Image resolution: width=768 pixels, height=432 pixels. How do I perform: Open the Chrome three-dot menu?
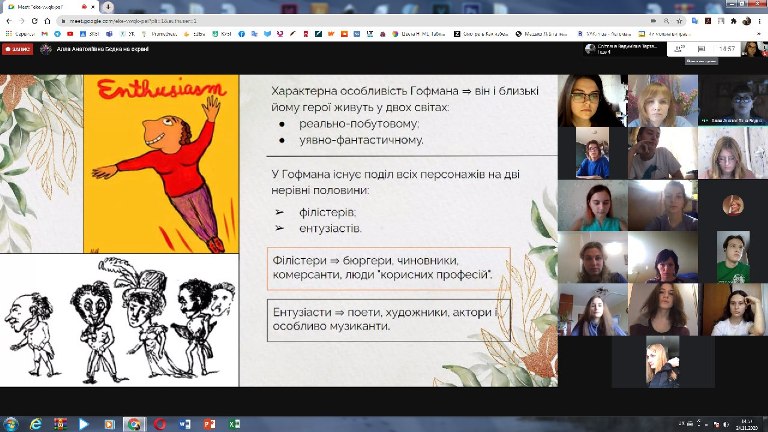pyautogui.click(x=759, y=21)
